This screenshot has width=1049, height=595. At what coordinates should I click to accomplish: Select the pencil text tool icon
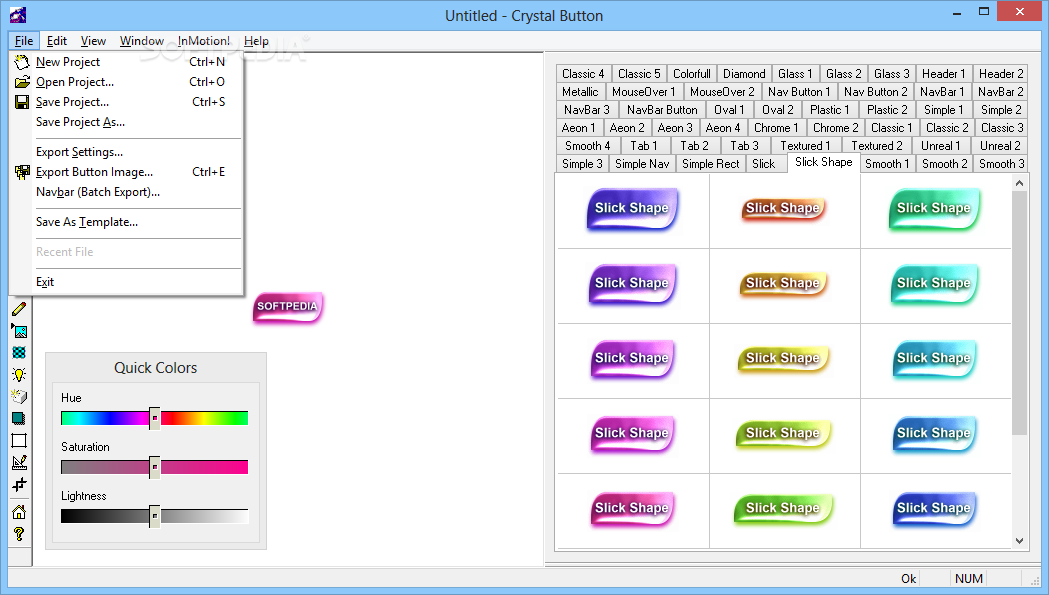[x=19, y=309]
